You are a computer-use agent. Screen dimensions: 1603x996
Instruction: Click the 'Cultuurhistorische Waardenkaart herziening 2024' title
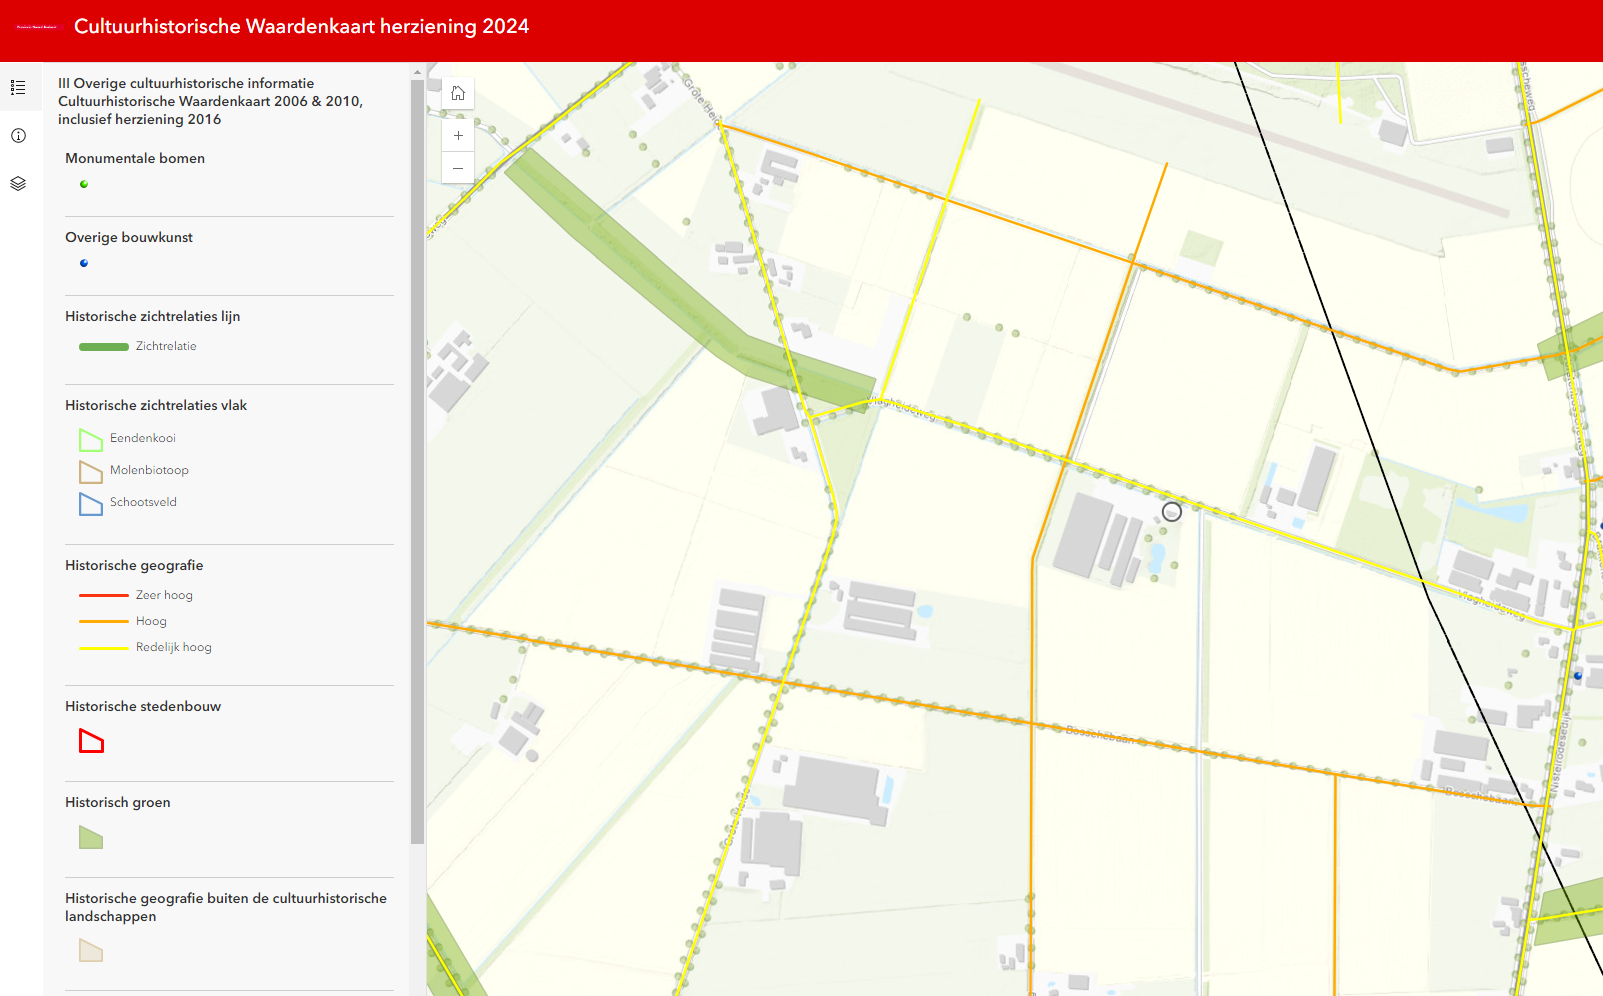coord(301,27)
